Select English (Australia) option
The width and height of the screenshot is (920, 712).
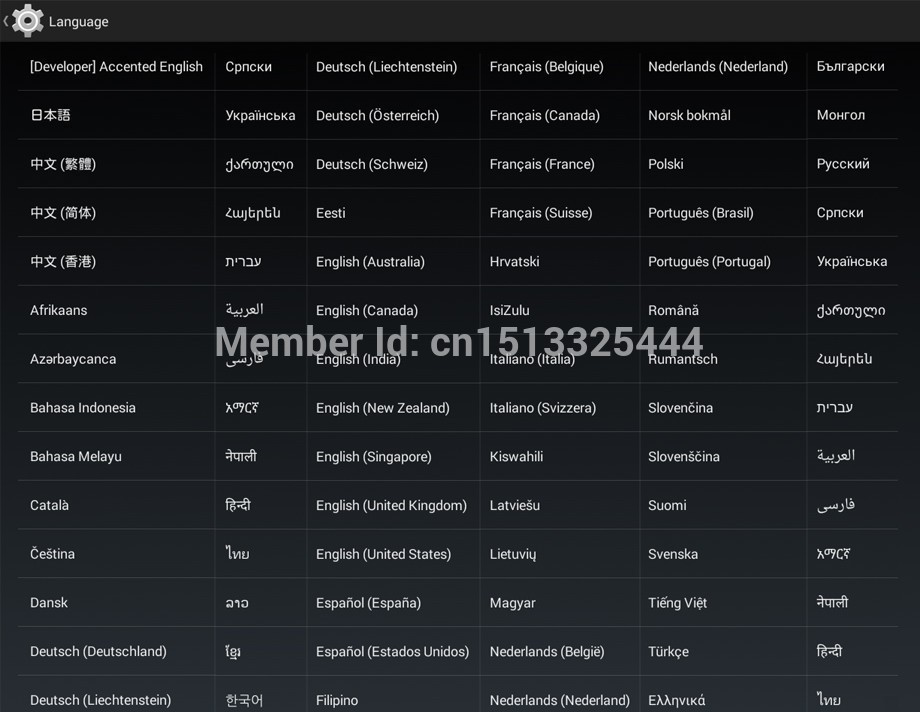coord(370,262)
